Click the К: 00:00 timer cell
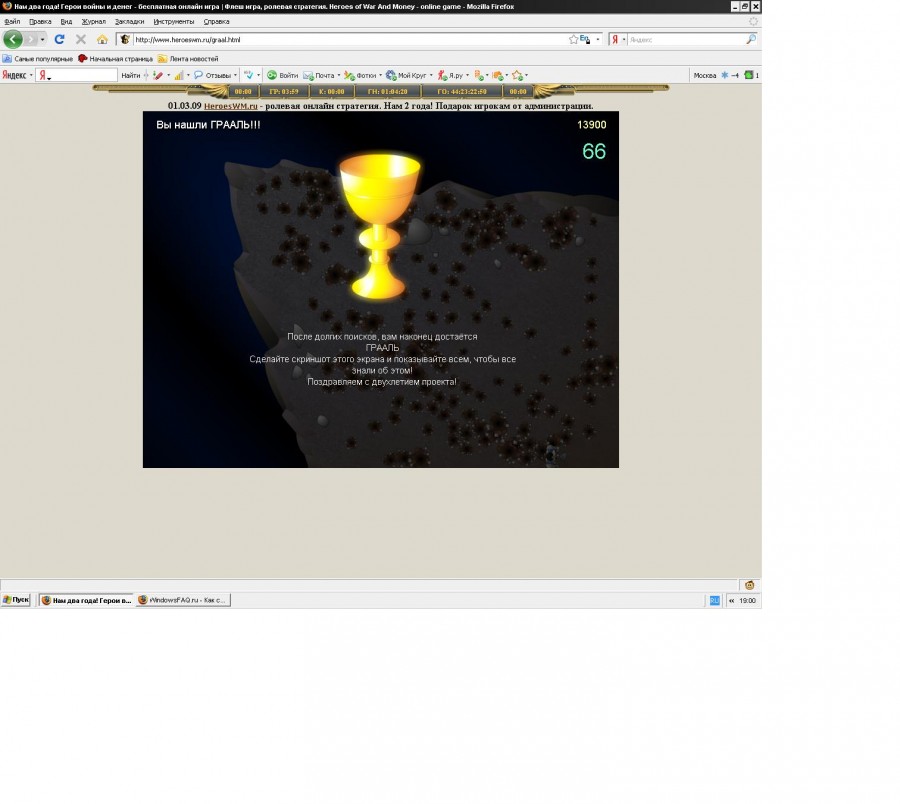This screenshot has width=900, height=804. (x=331, y=91)
